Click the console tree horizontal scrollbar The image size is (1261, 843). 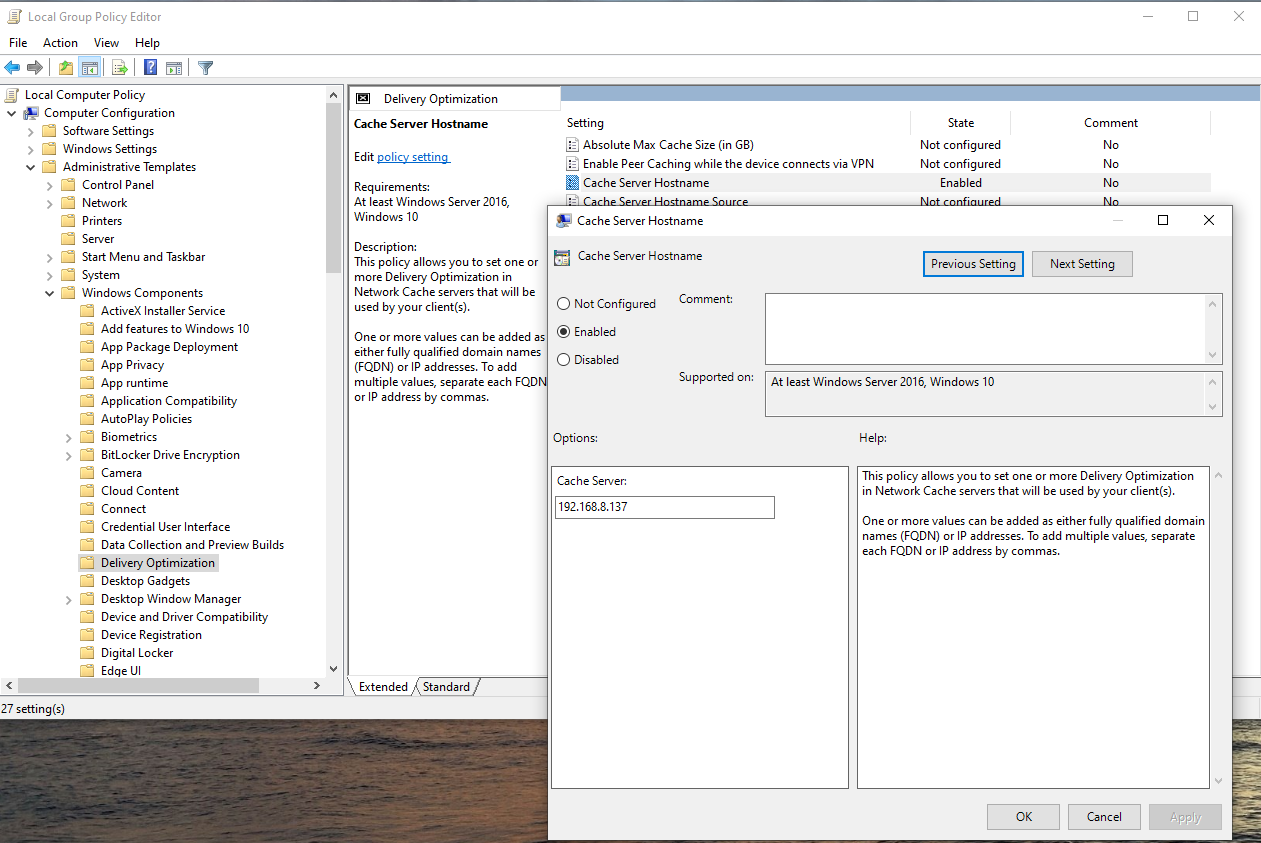[x=160, y=686]
